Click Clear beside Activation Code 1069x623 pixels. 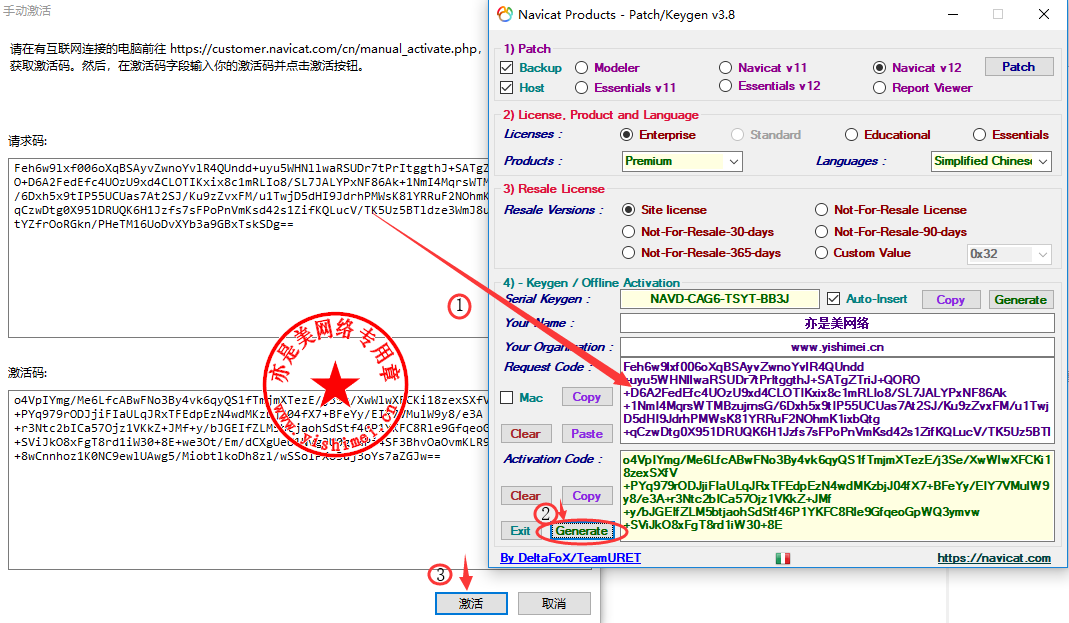[526, 496]
